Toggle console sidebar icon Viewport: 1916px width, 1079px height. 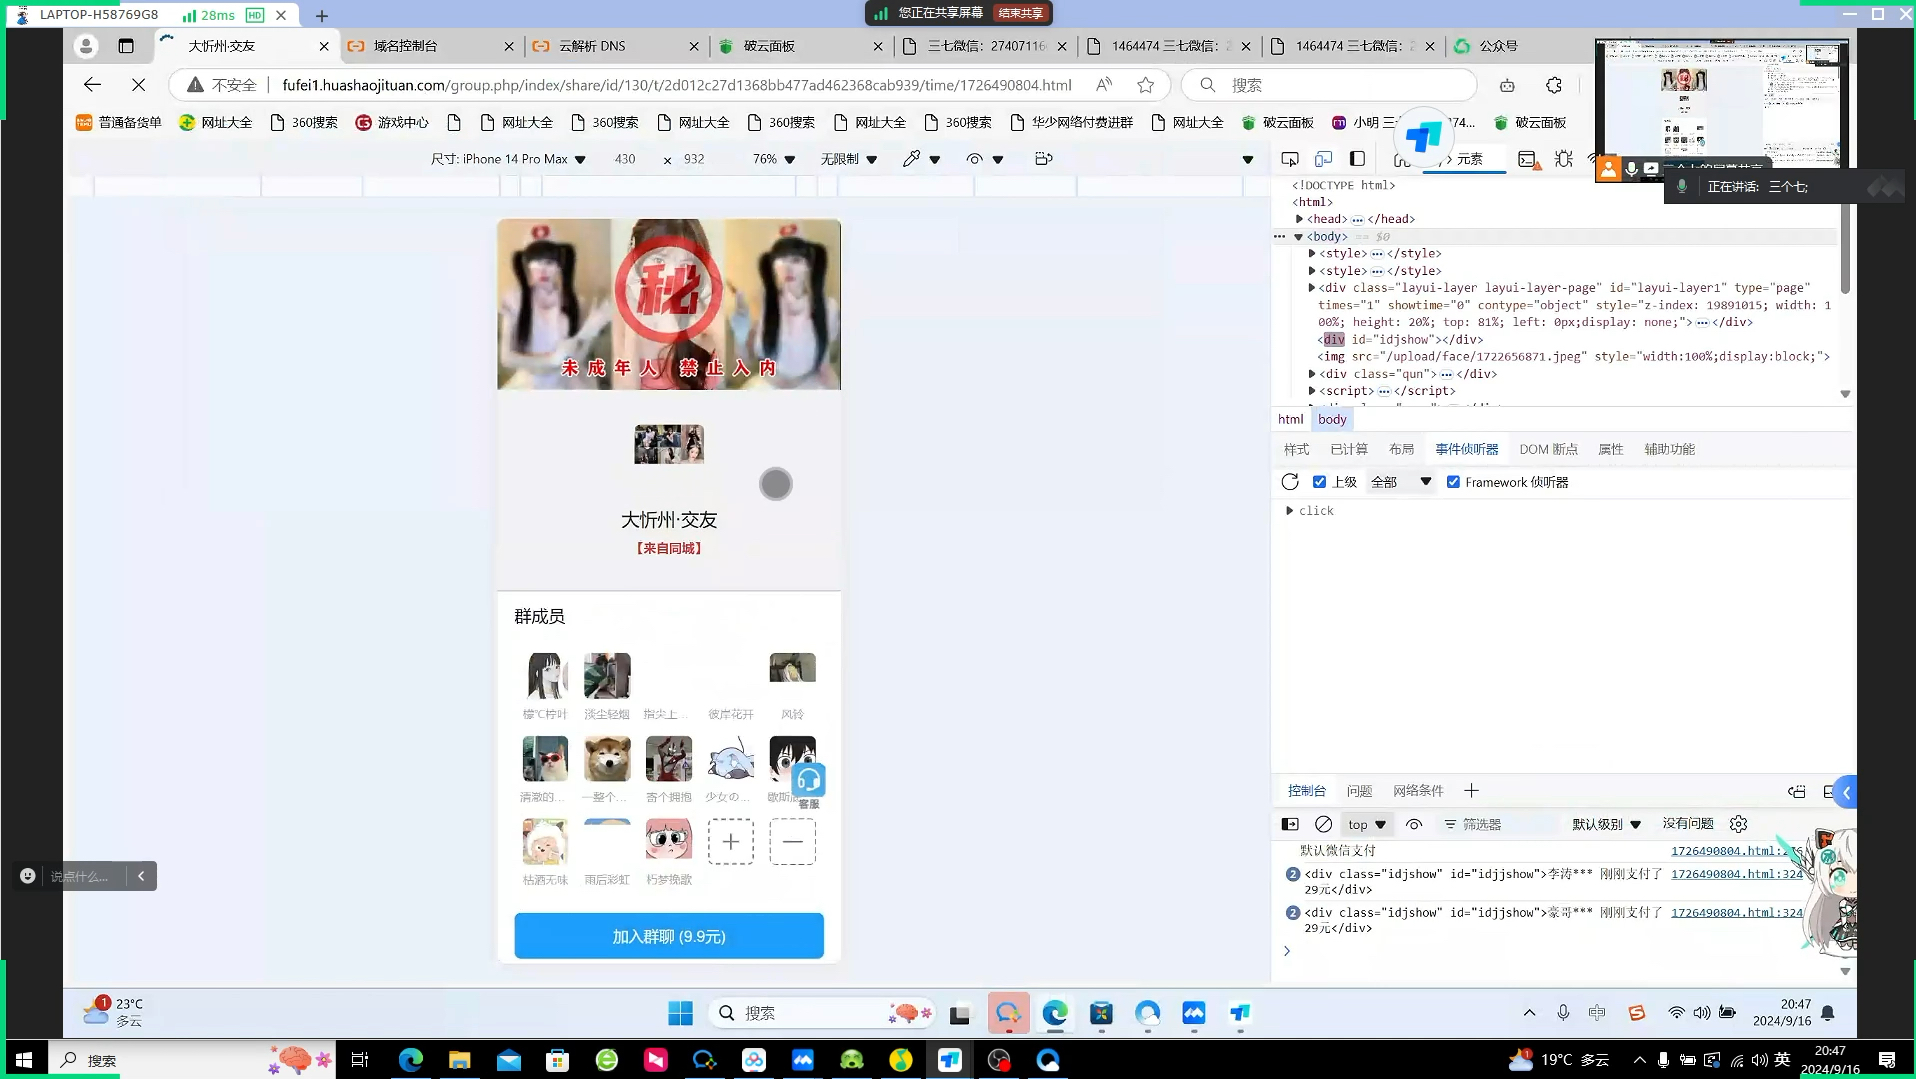[x=1290, y=824]
